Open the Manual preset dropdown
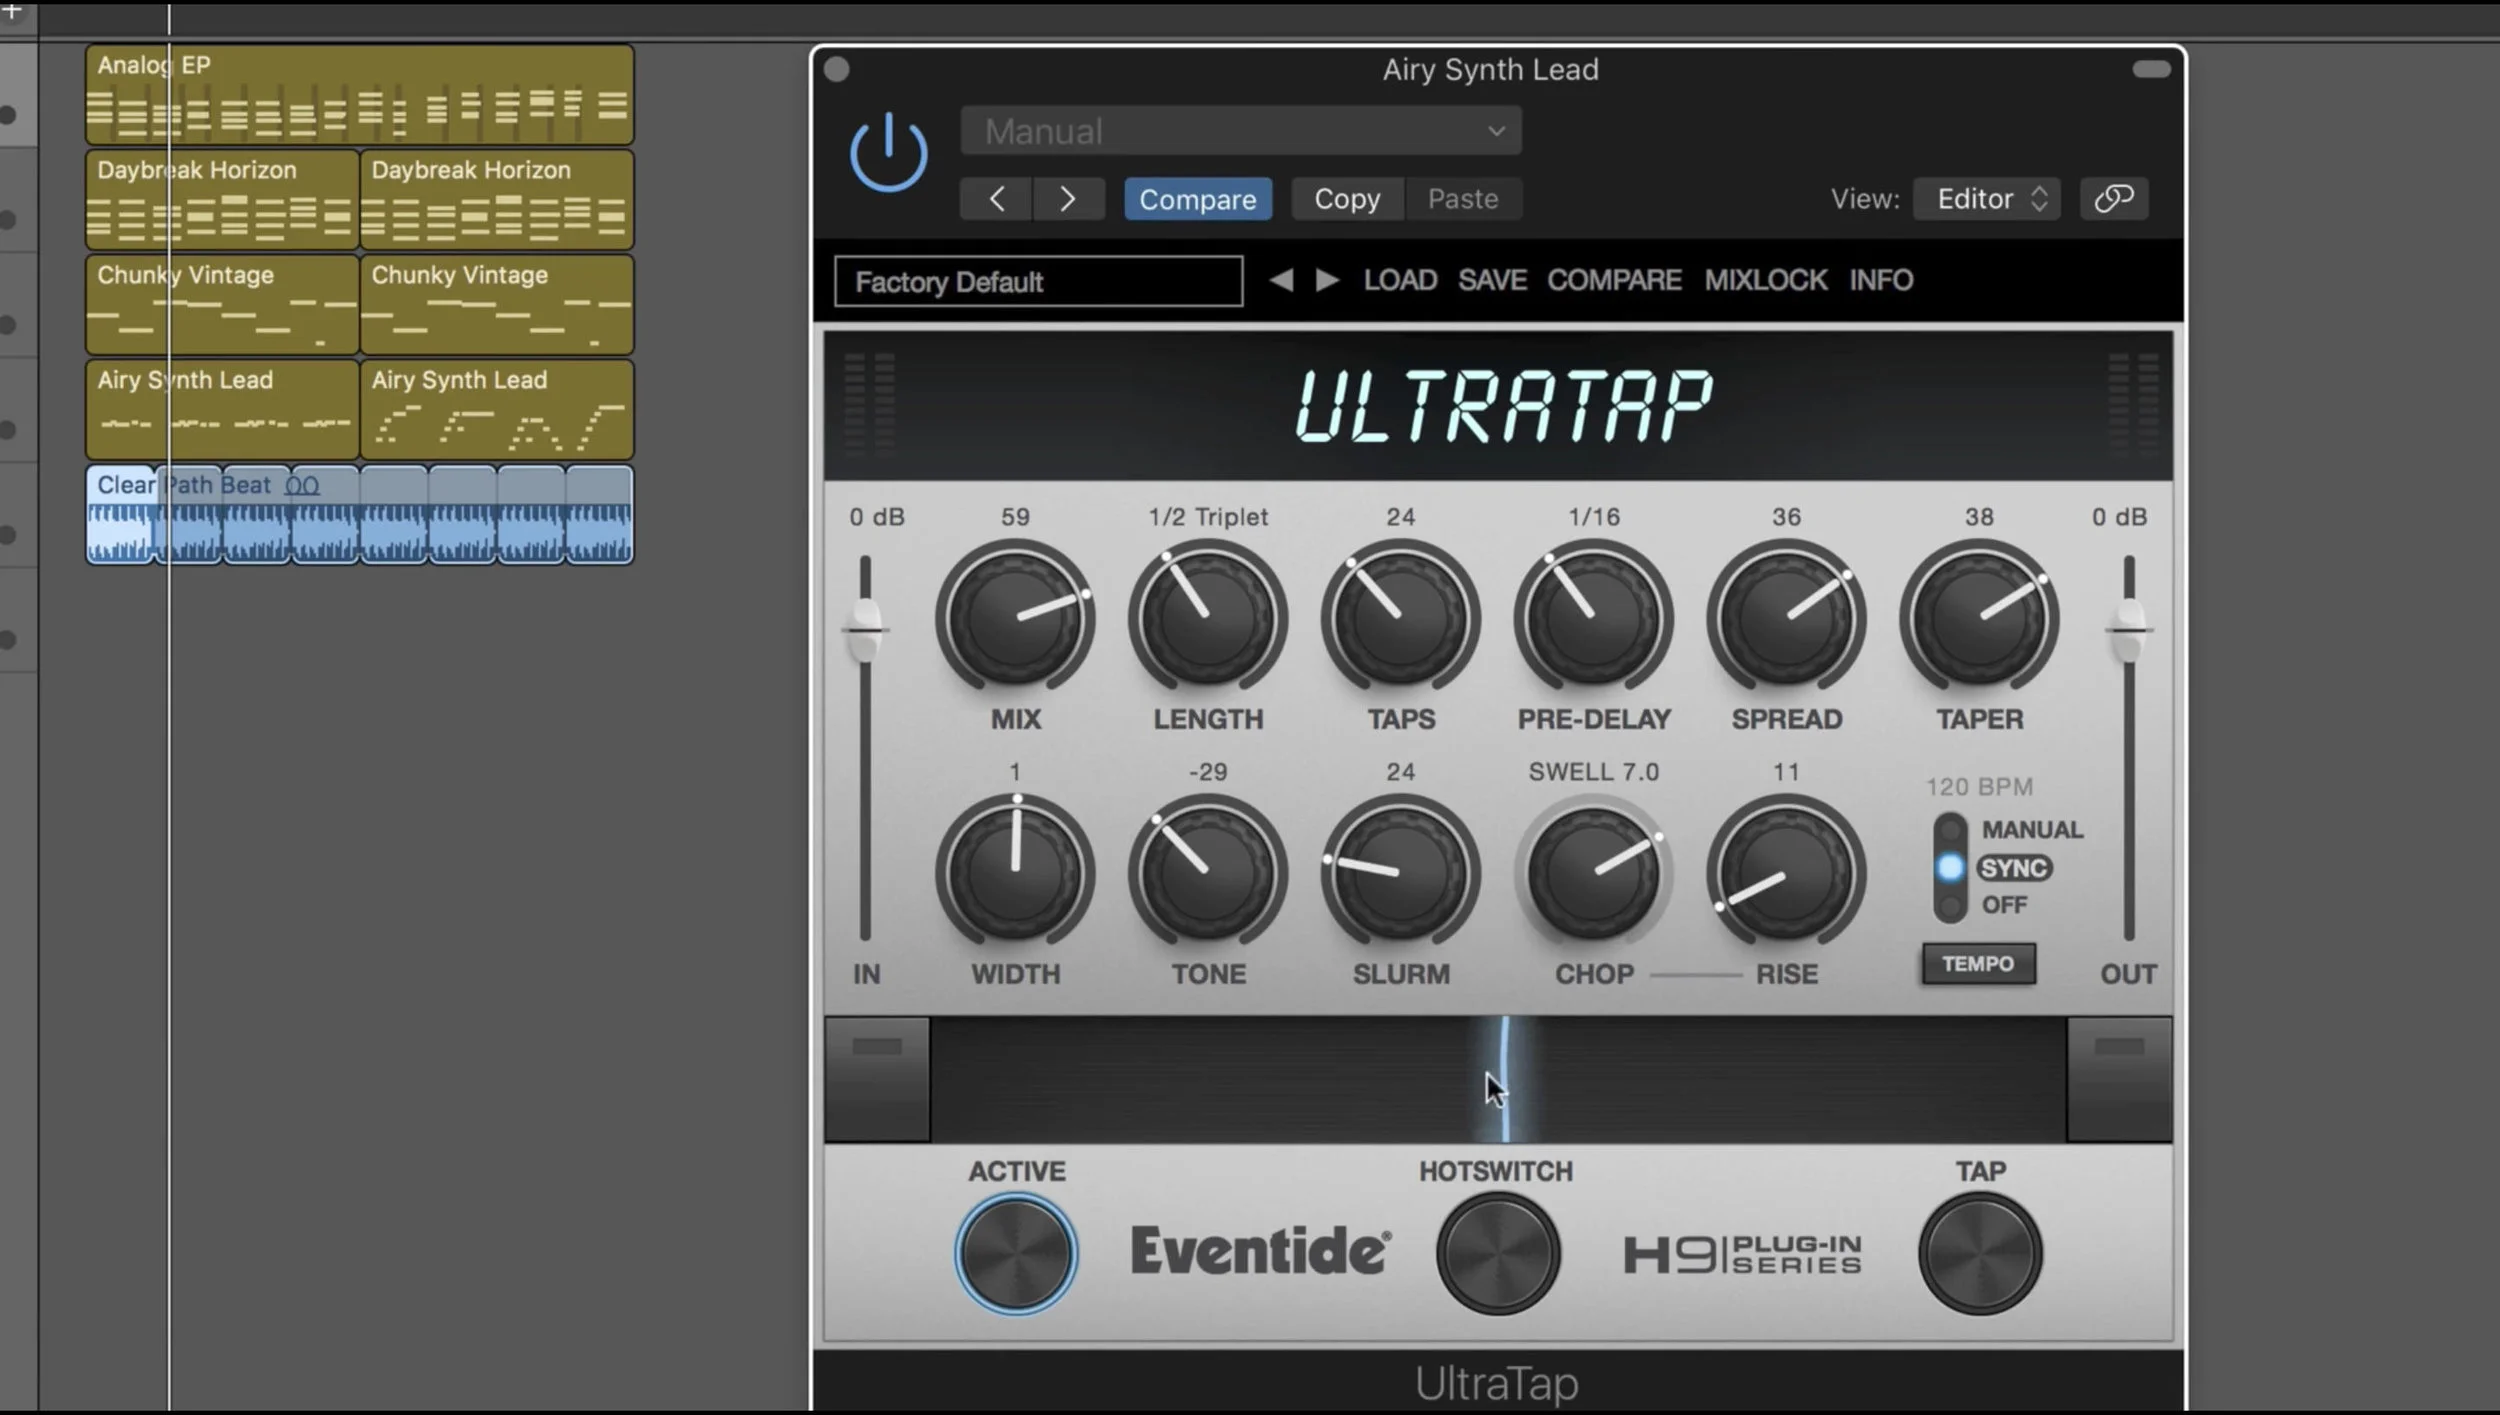 pos(1241,131)
